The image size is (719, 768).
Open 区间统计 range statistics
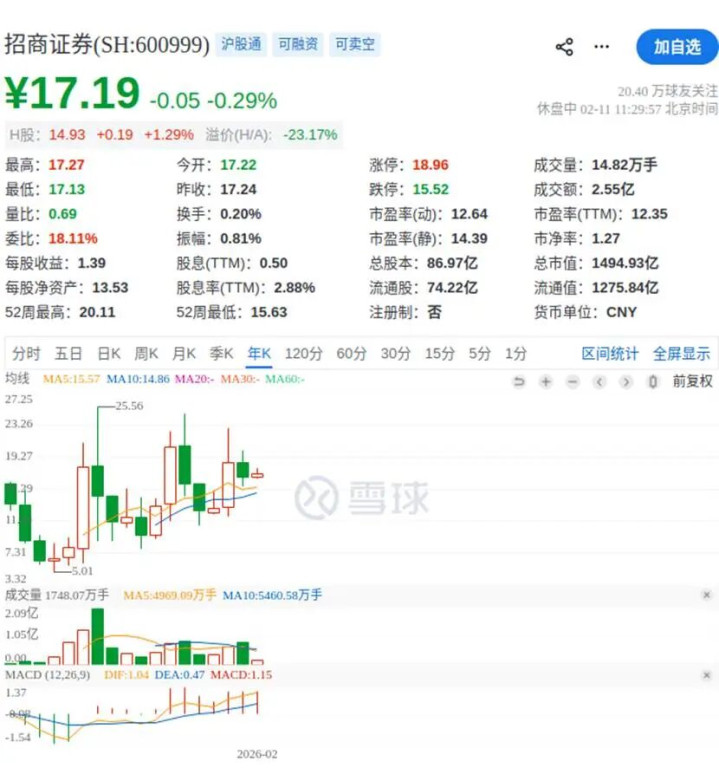[610, 353]
